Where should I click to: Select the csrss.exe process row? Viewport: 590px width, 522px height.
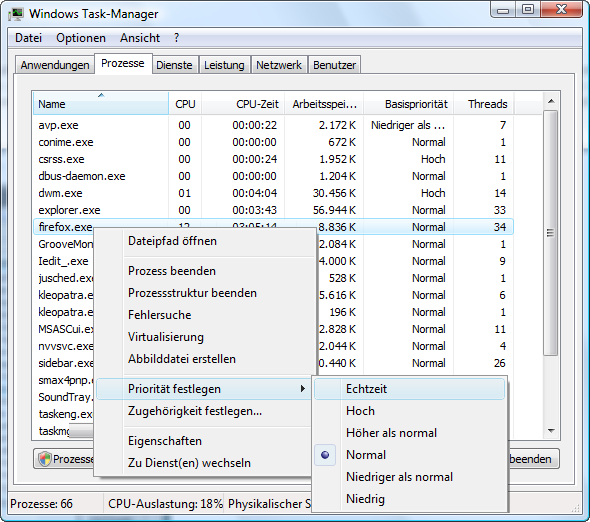pos(273,159)
